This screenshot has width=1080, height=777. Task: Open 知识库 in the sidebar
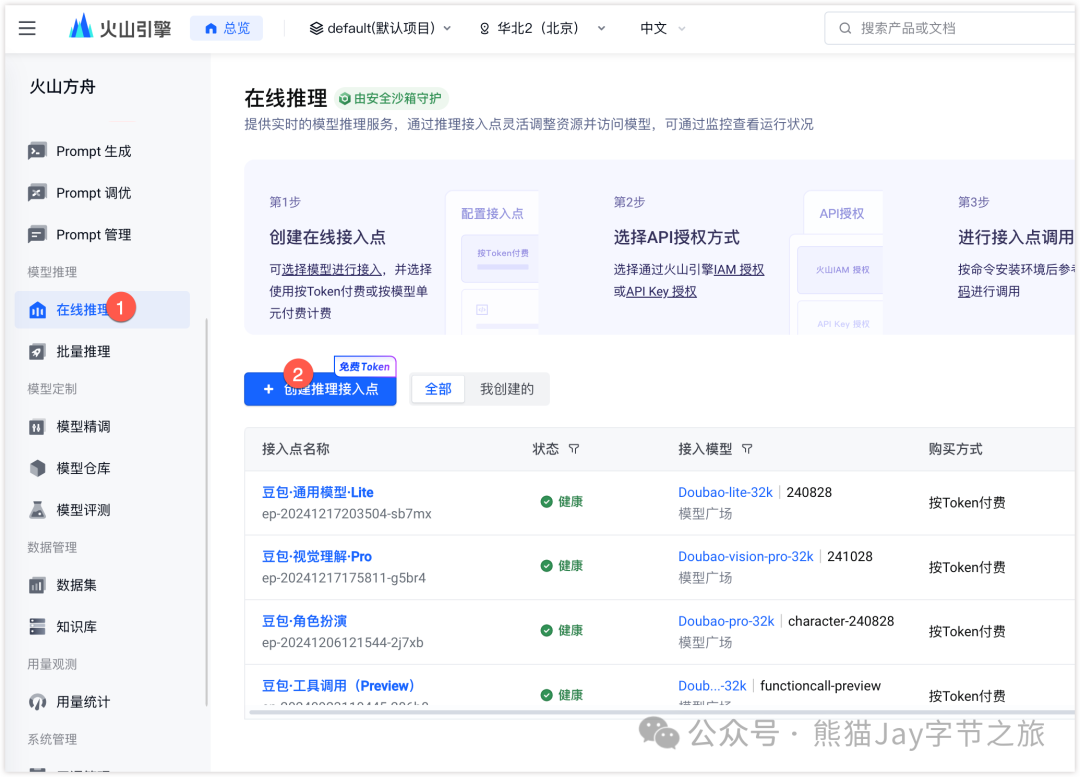click(76, 627)
